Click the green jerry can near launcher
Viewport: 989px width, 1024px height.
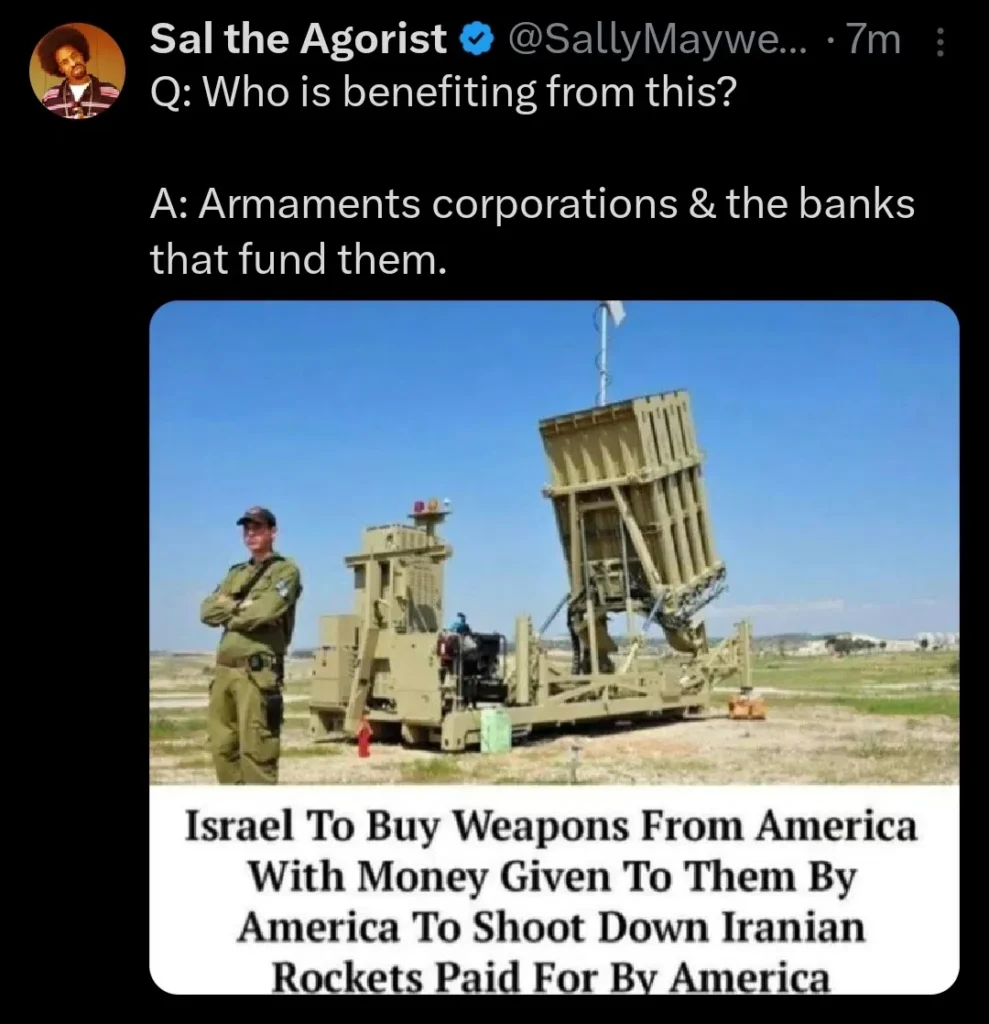[495, 731]
